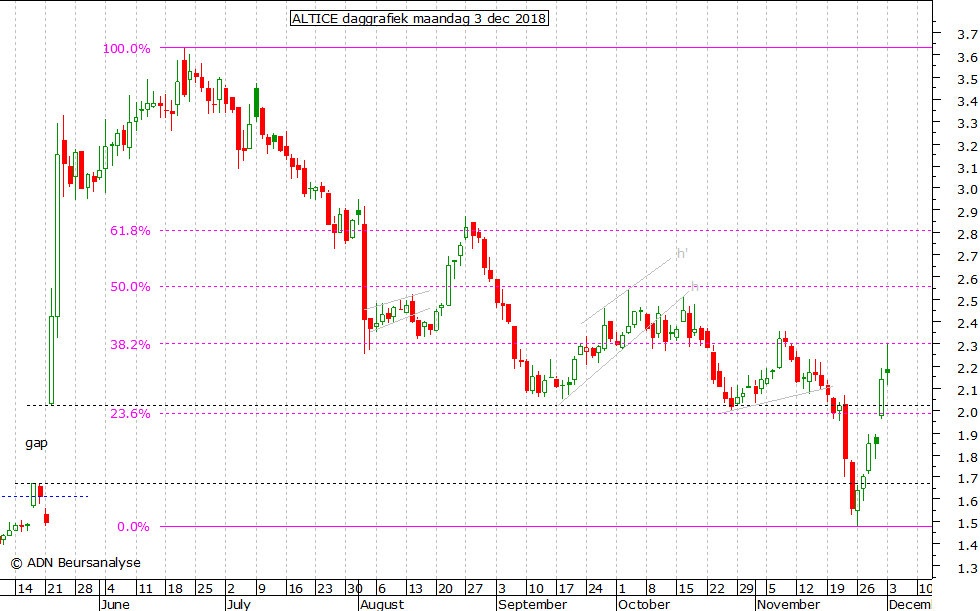Click the date label 9 on the time axis

click(x=261, y=589)
